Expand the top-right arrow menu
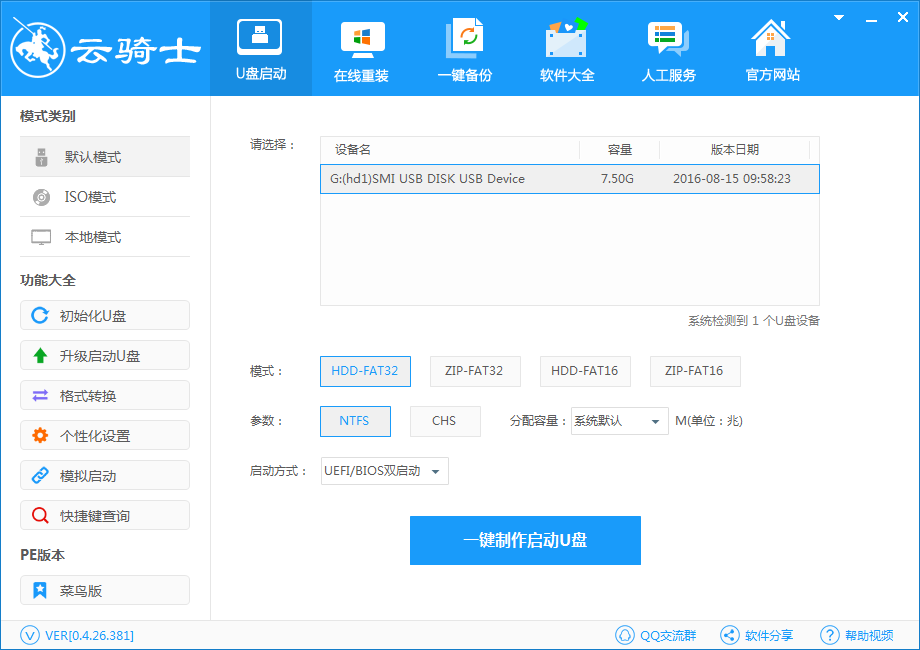This screenshot has width=920, height=650. click(x=837, y=17)
